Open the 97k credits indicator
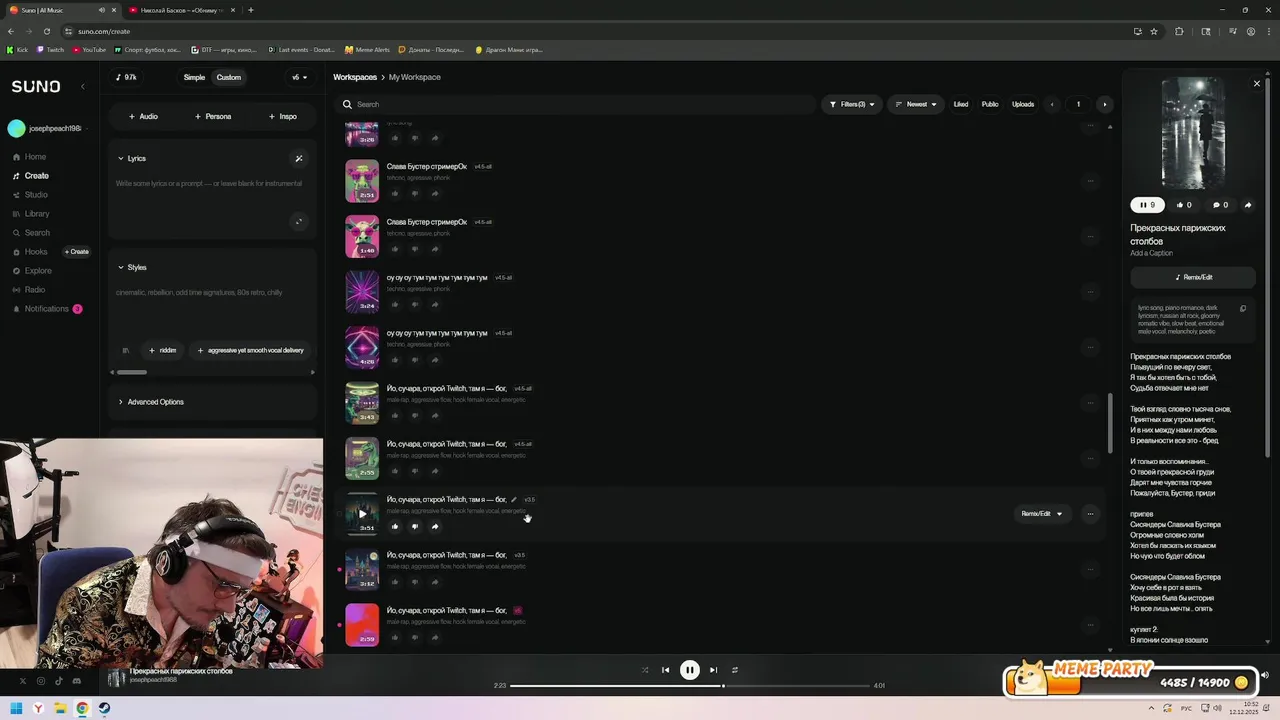 (x=126, y=77)
